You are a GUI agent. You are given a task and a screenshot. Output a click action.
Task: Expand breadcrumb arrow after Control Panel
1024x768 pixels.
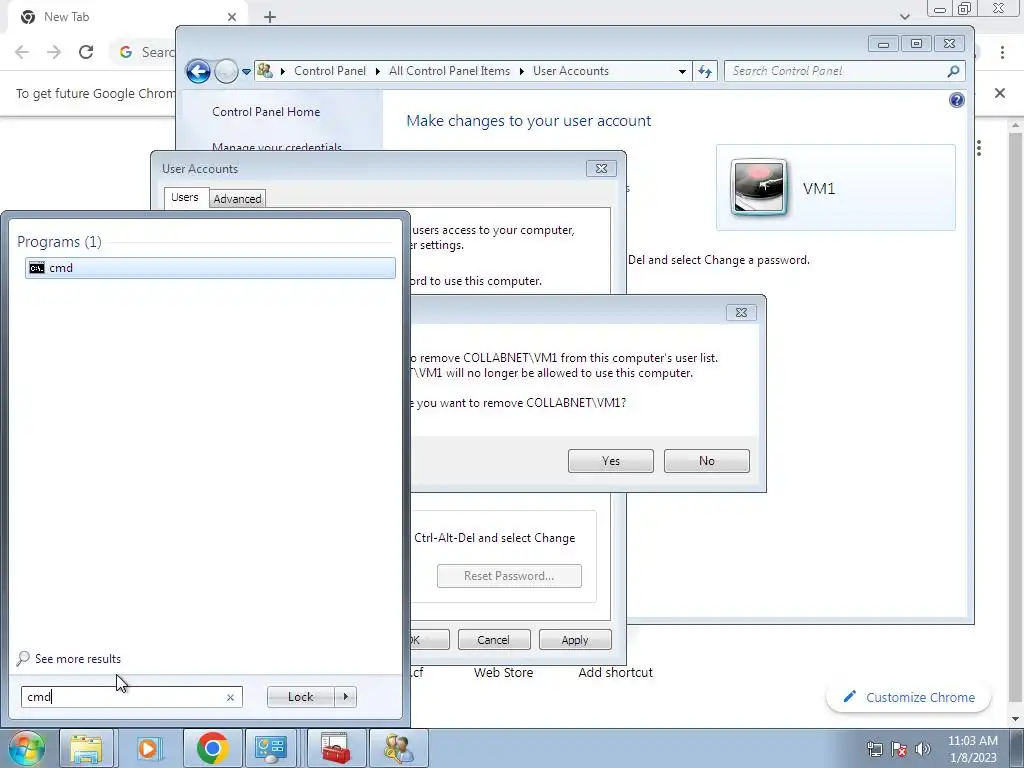(377, 71)
